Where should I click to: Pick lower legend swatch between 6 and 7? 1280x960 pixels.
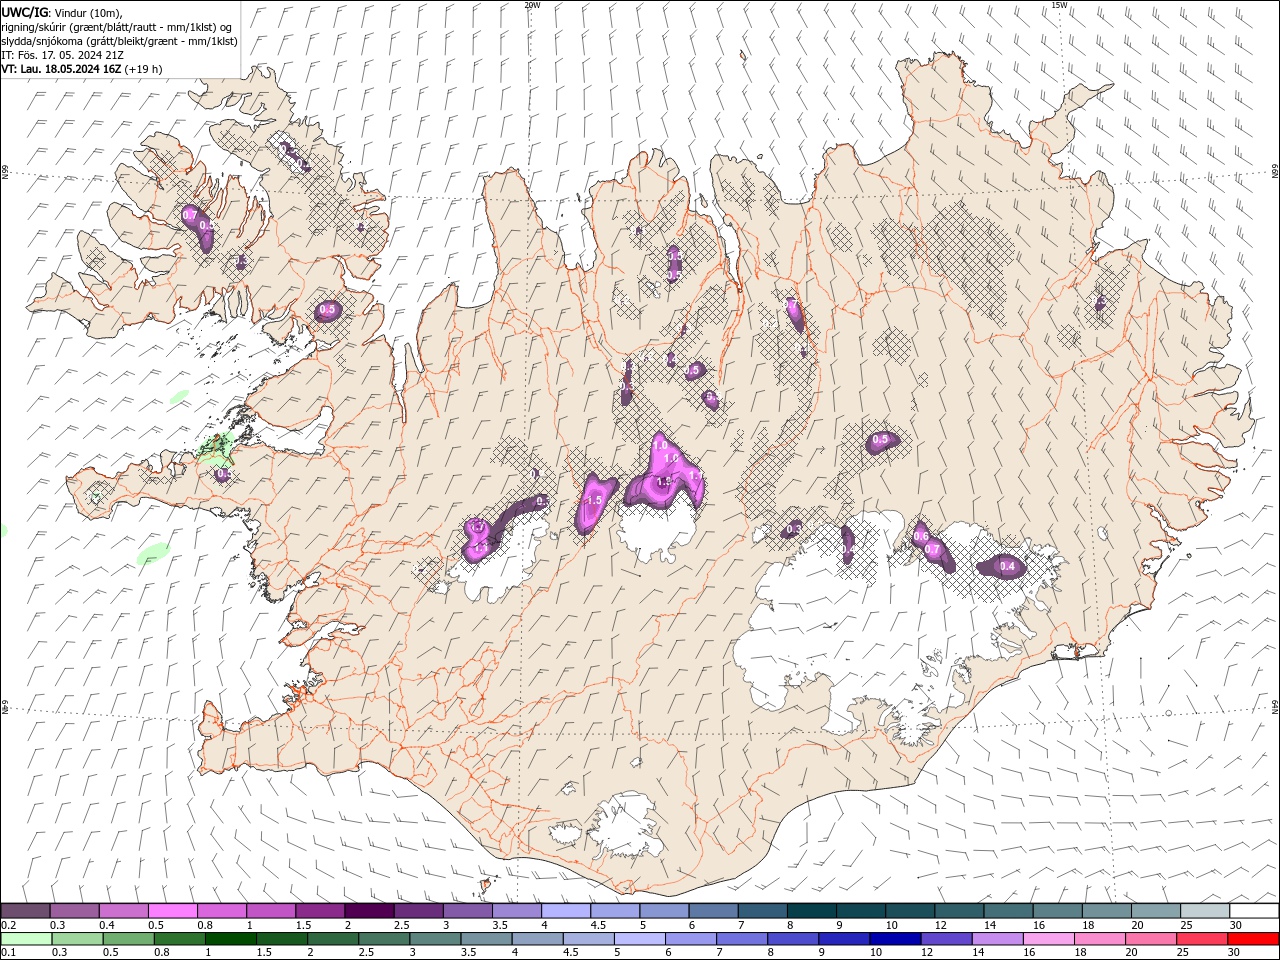click(689, 939)
